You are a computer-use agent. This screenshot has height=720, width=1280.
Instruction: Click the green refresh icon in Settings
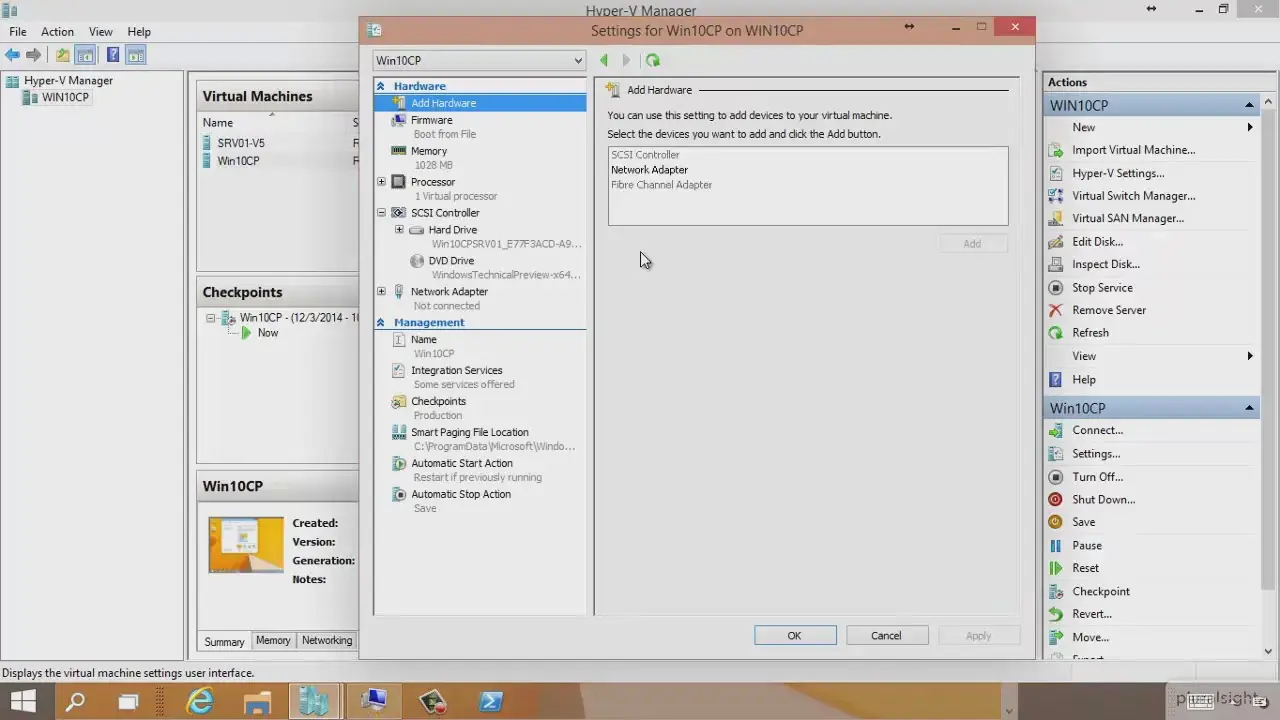click(x=653, y=61)
